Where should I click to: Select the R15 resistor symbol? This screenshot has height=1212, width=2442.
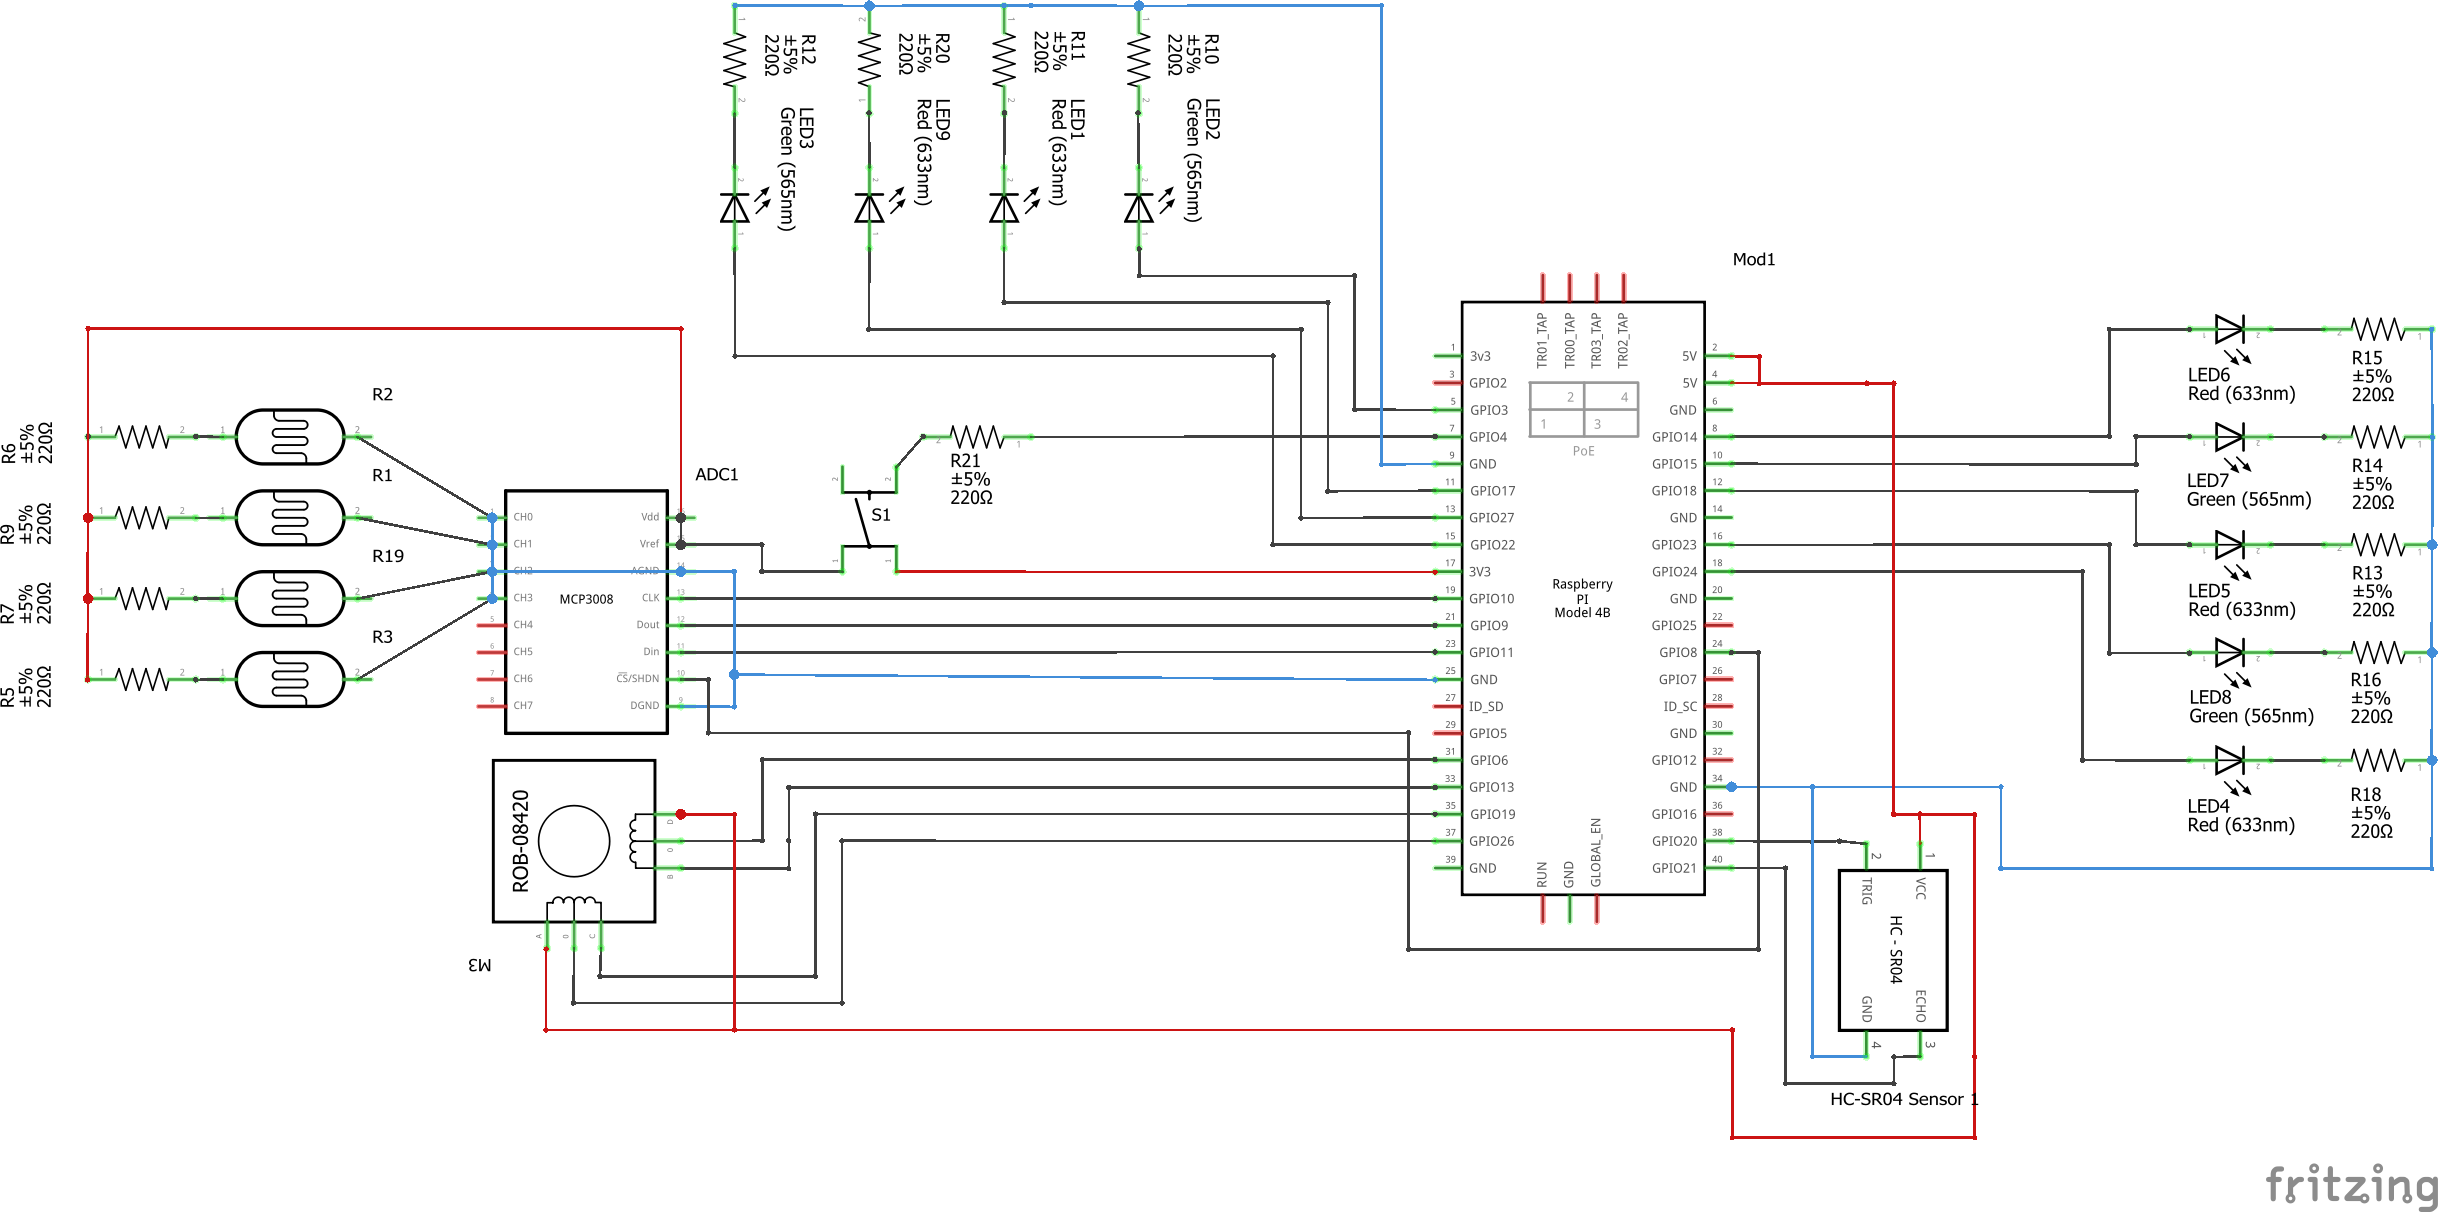[x=2377, y=329]
